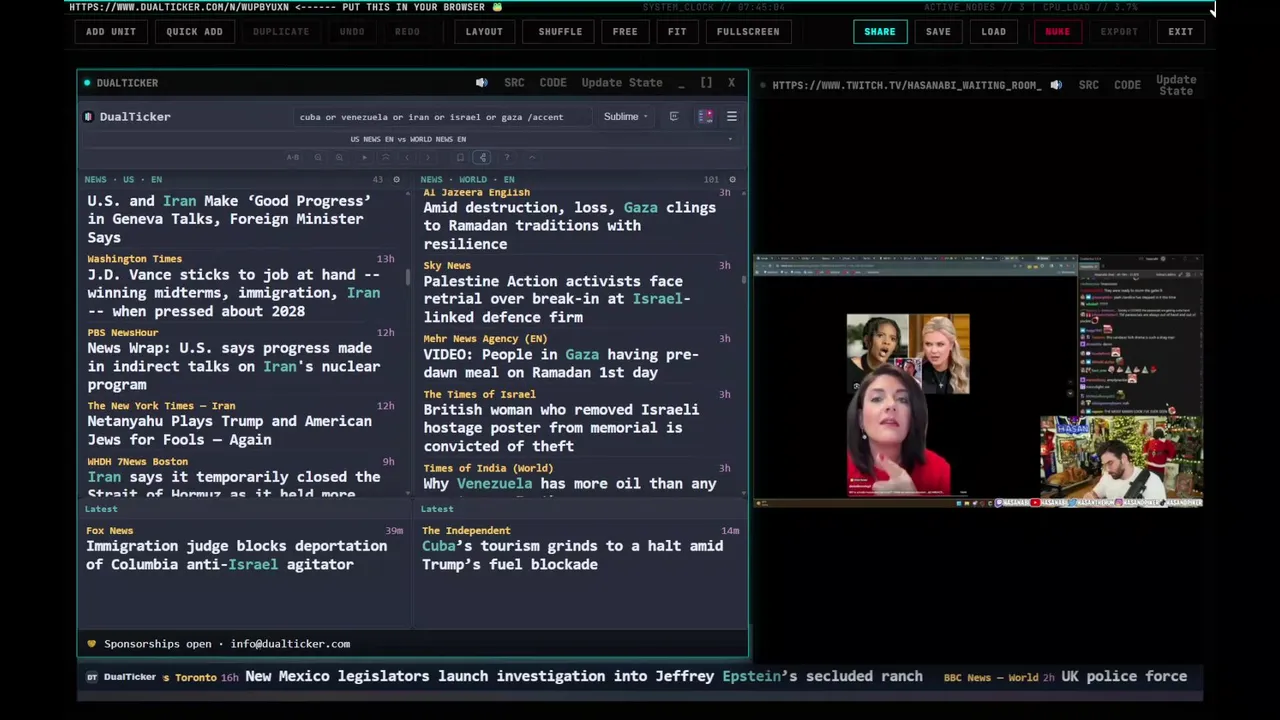Open SRC tab of DUALTICKER node

tap(514, 83)
